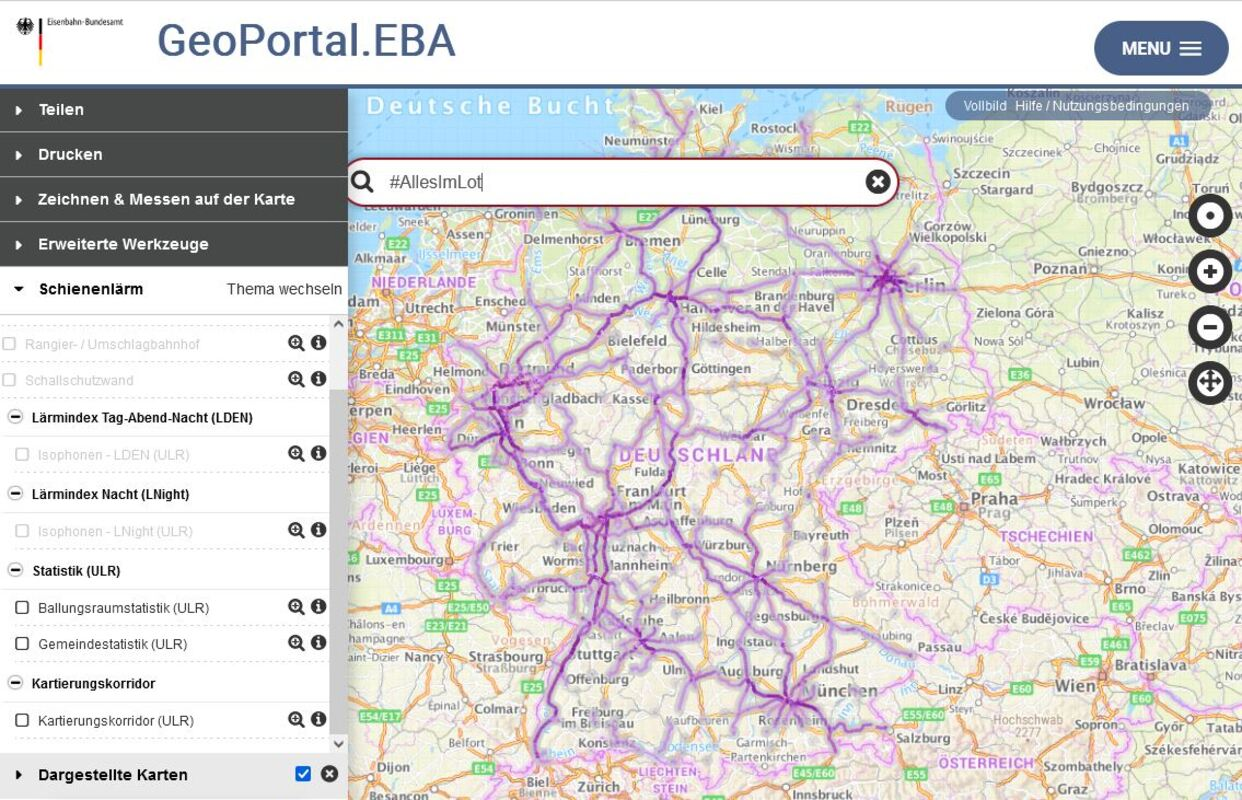Switch map to Vollbild
Viewport: 1242px width, 800px height.
985,106
